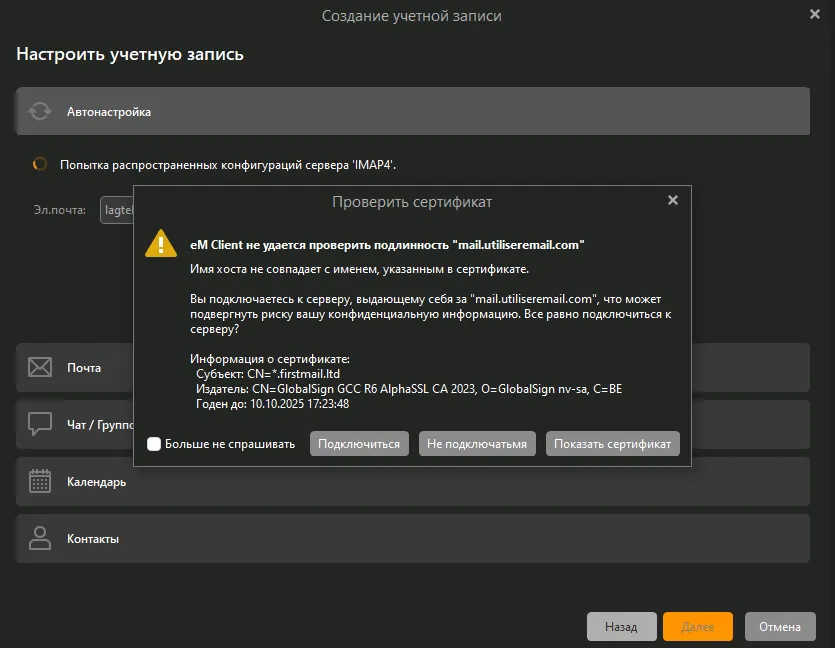The height and width of the screenshot is (648, 835).
Task: Click the Чат speech bubble icon
Action: (x=40, y=424)
